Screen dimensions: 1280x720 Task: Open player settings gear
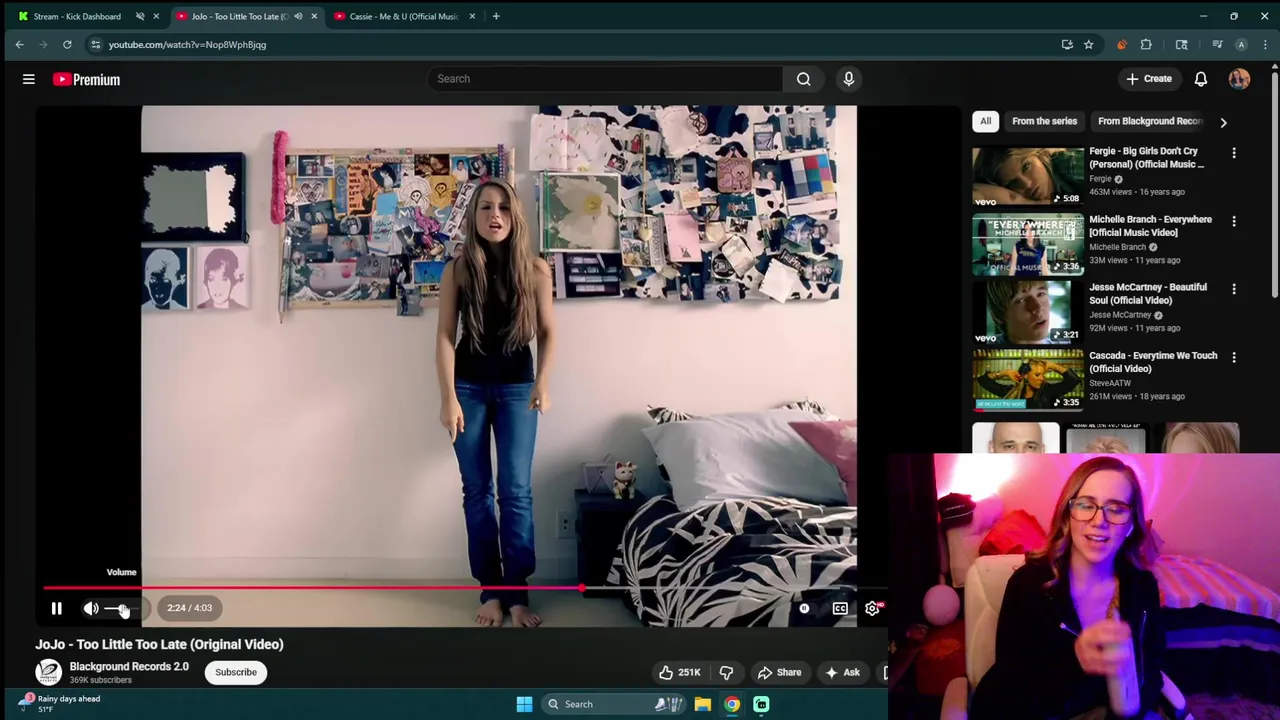(x=872, y=608)
